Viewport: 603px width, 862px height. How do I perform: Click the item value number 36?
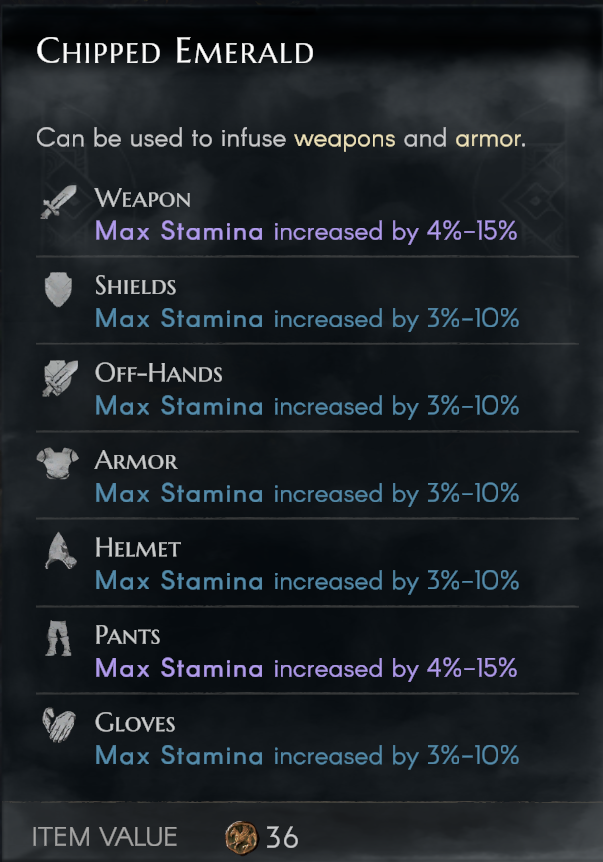282,836
